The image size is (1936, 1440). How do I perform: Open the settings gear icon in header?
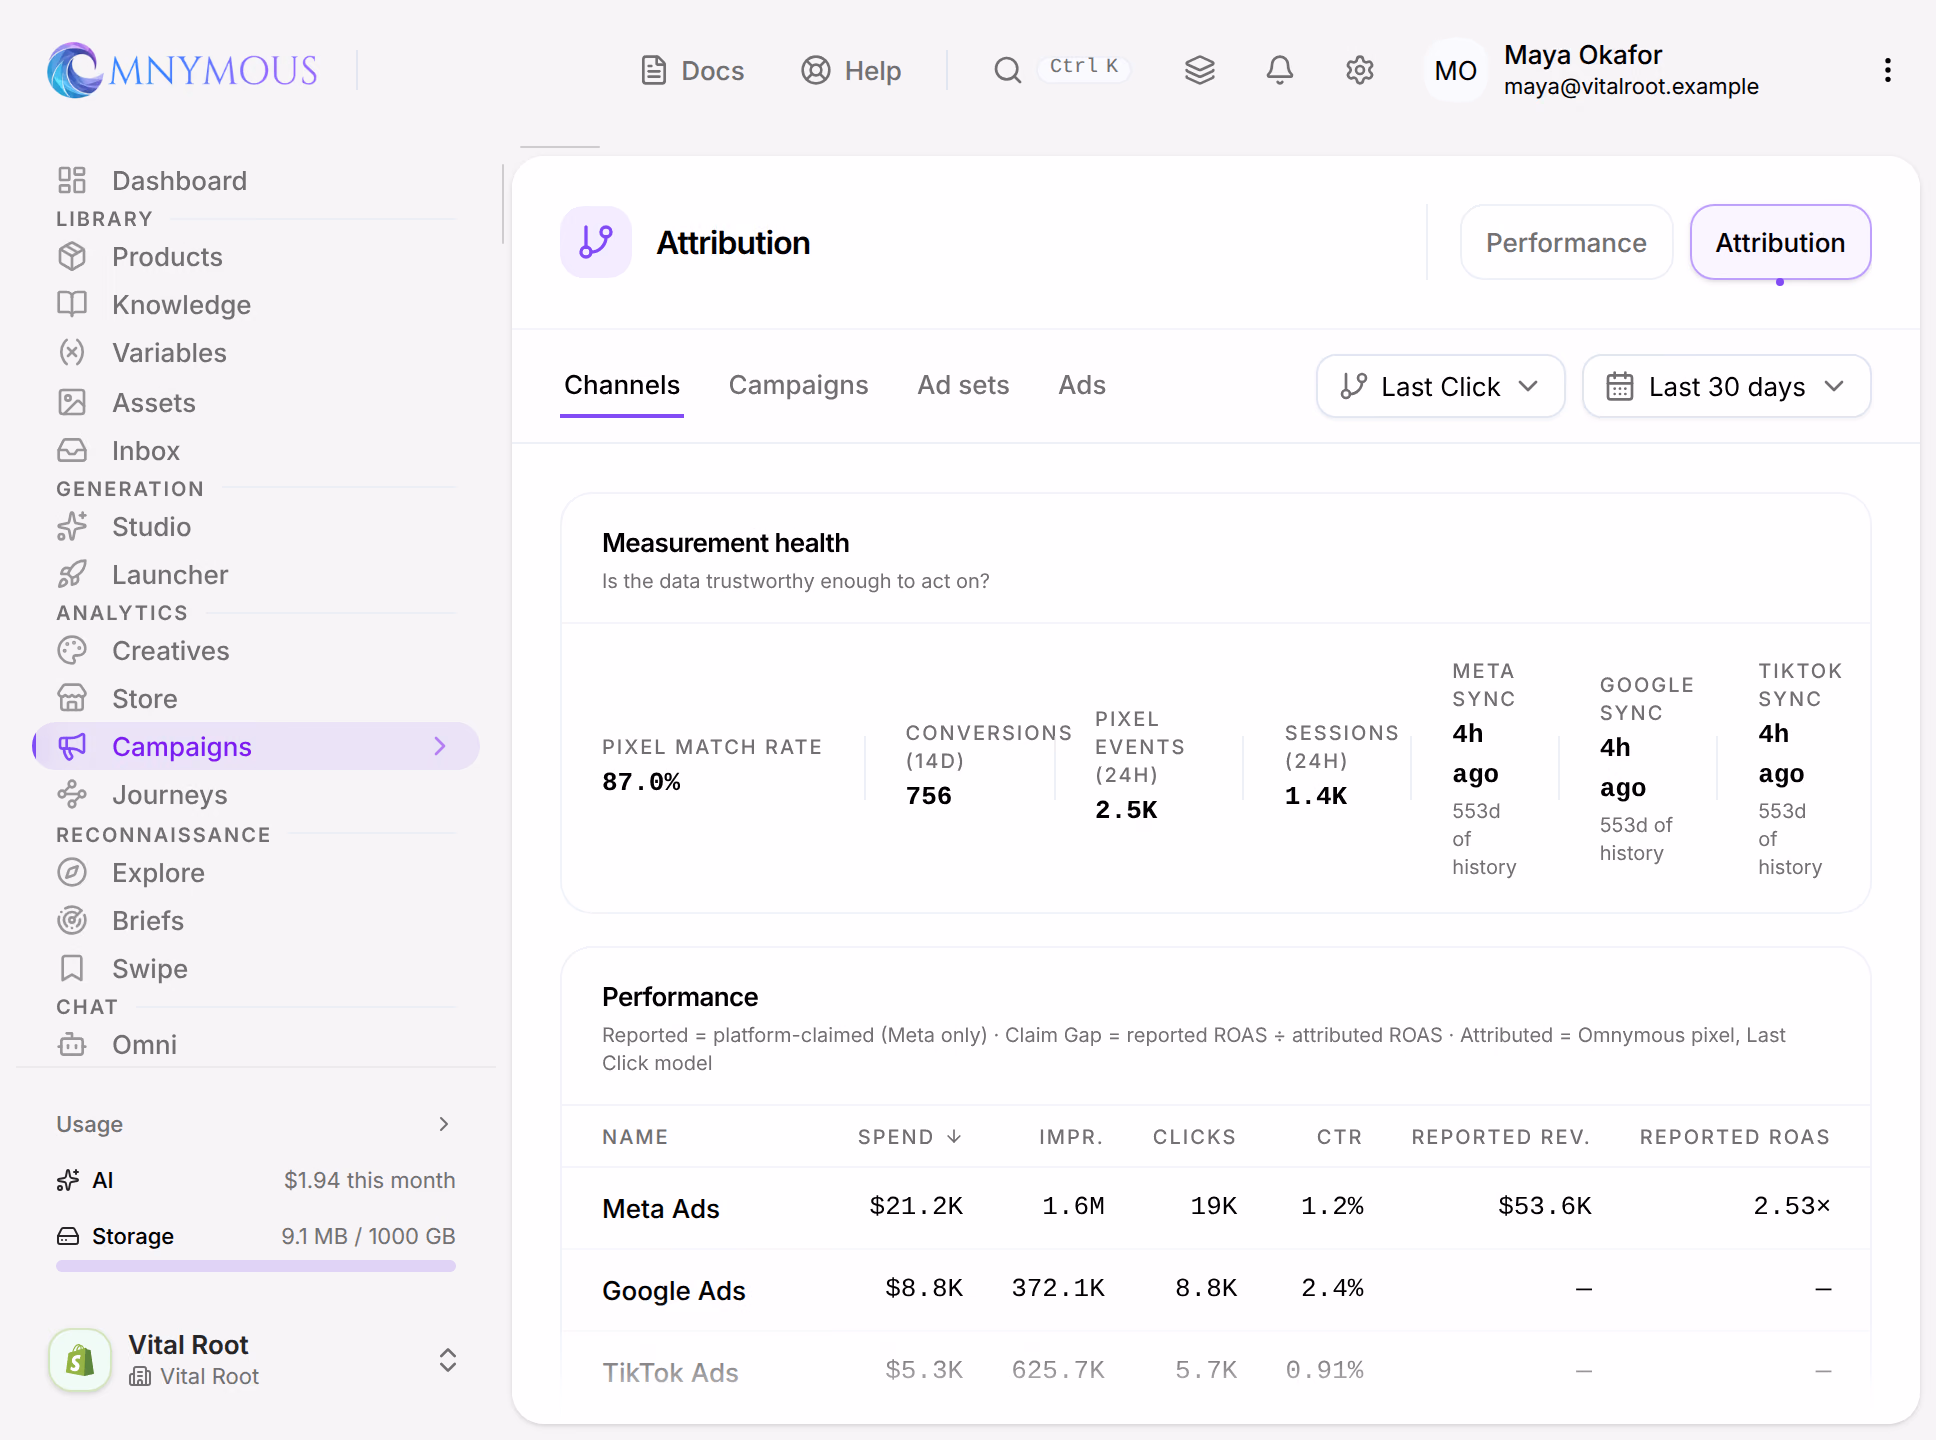point(1360,70)
